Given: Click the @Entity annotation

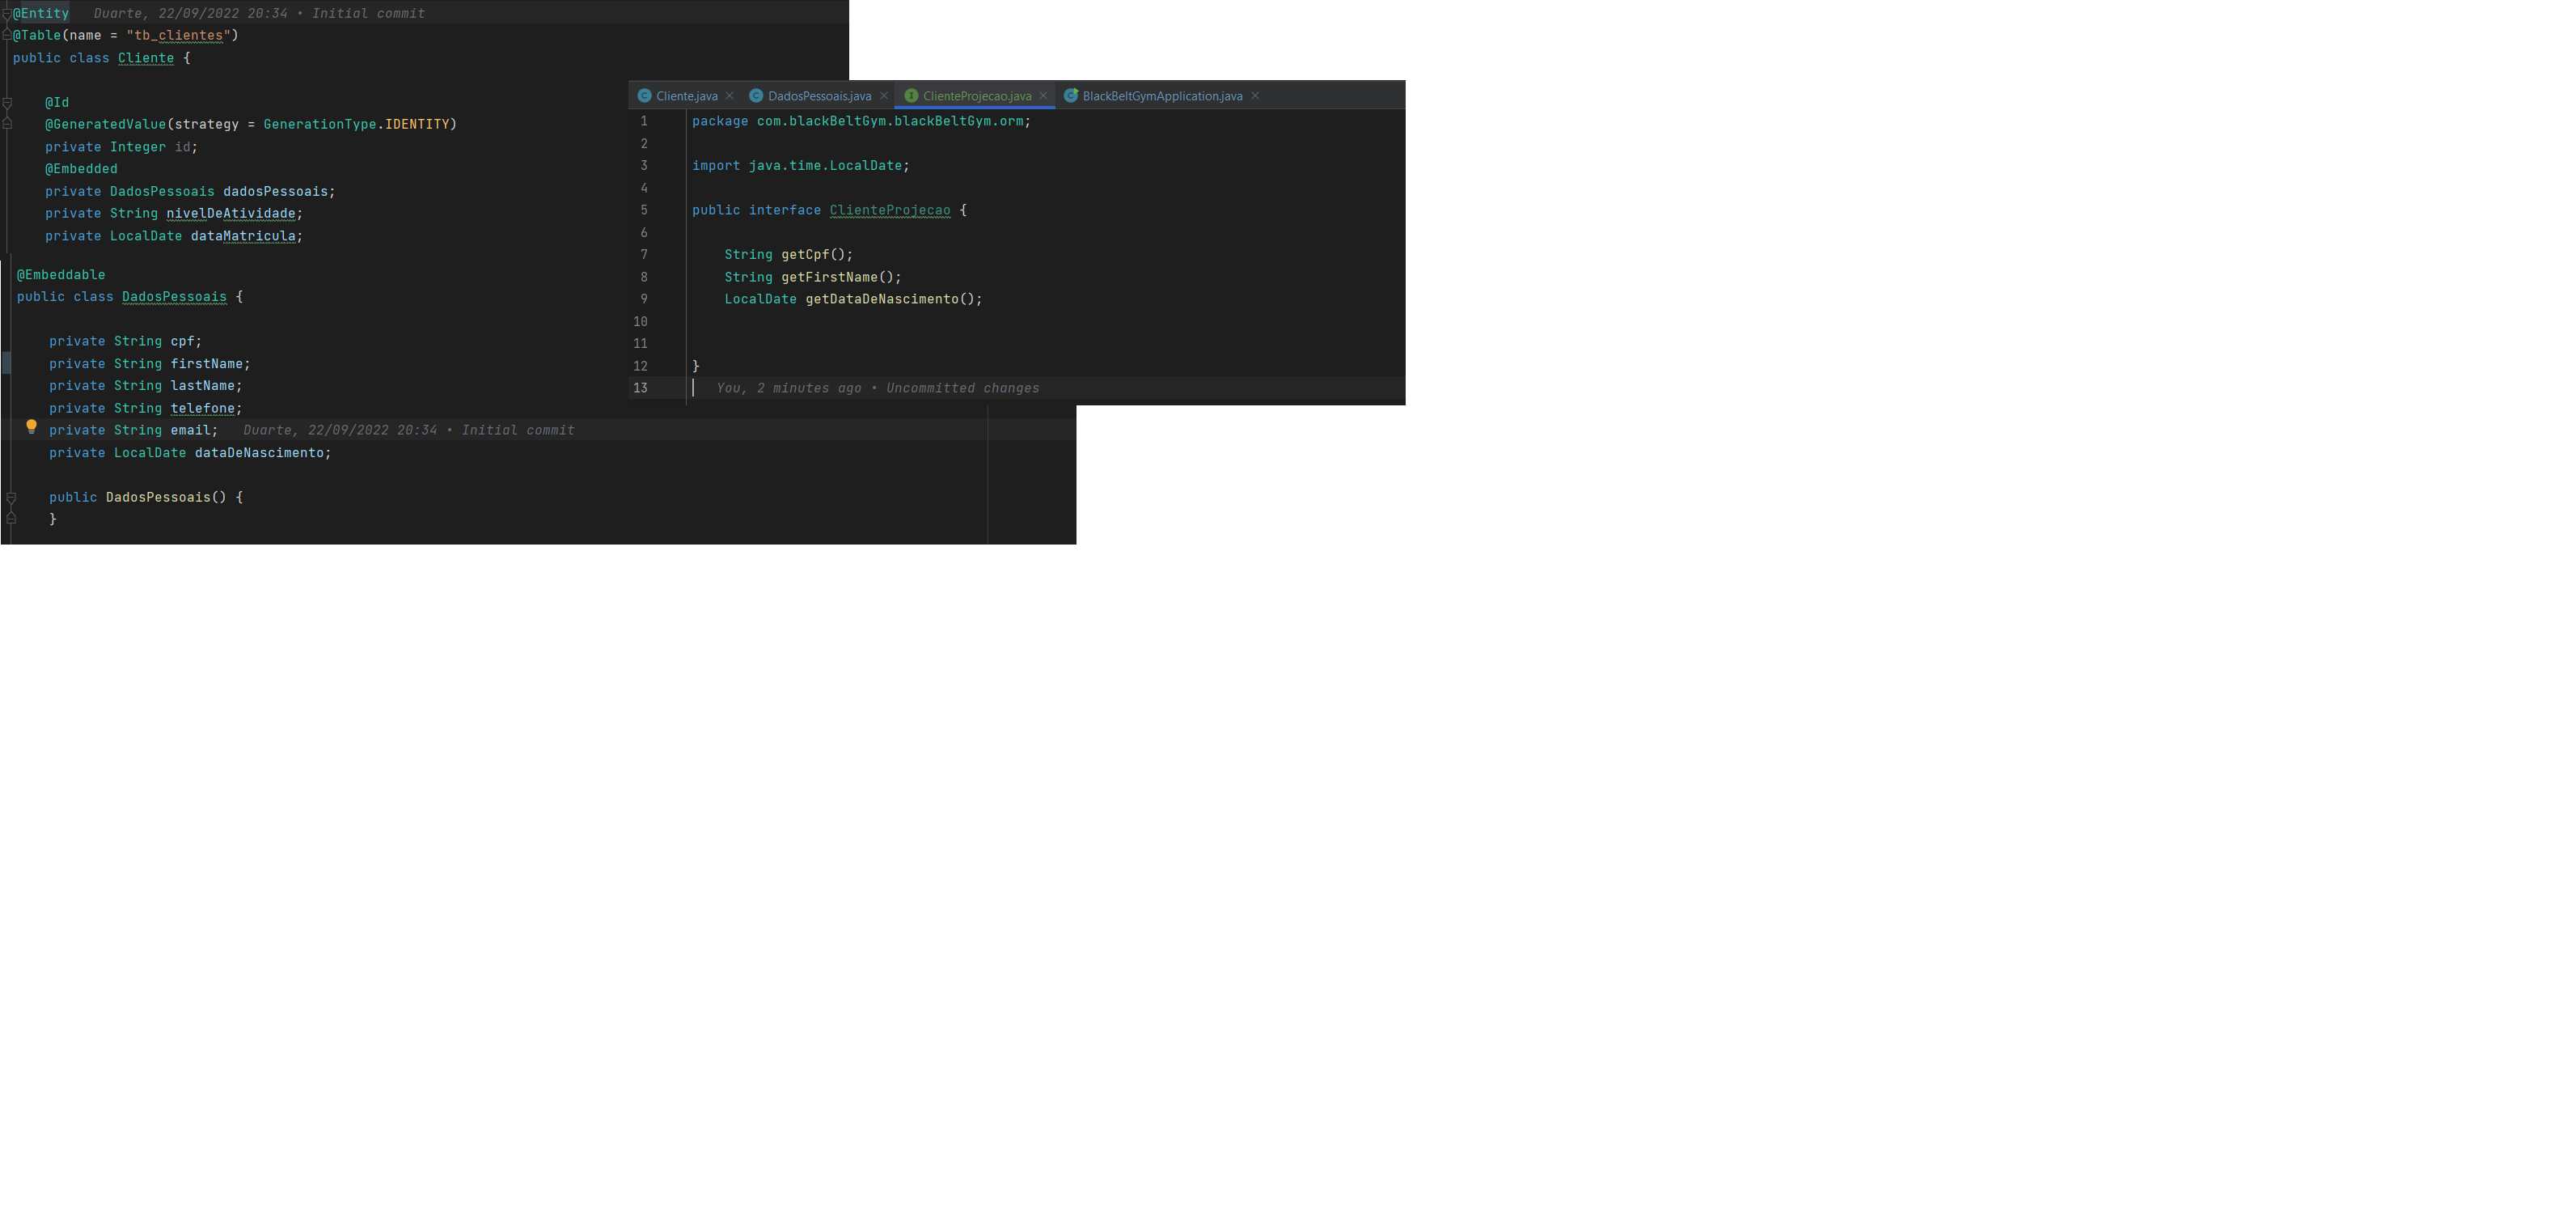Looking at the screenshot, I should coord(41,13).
